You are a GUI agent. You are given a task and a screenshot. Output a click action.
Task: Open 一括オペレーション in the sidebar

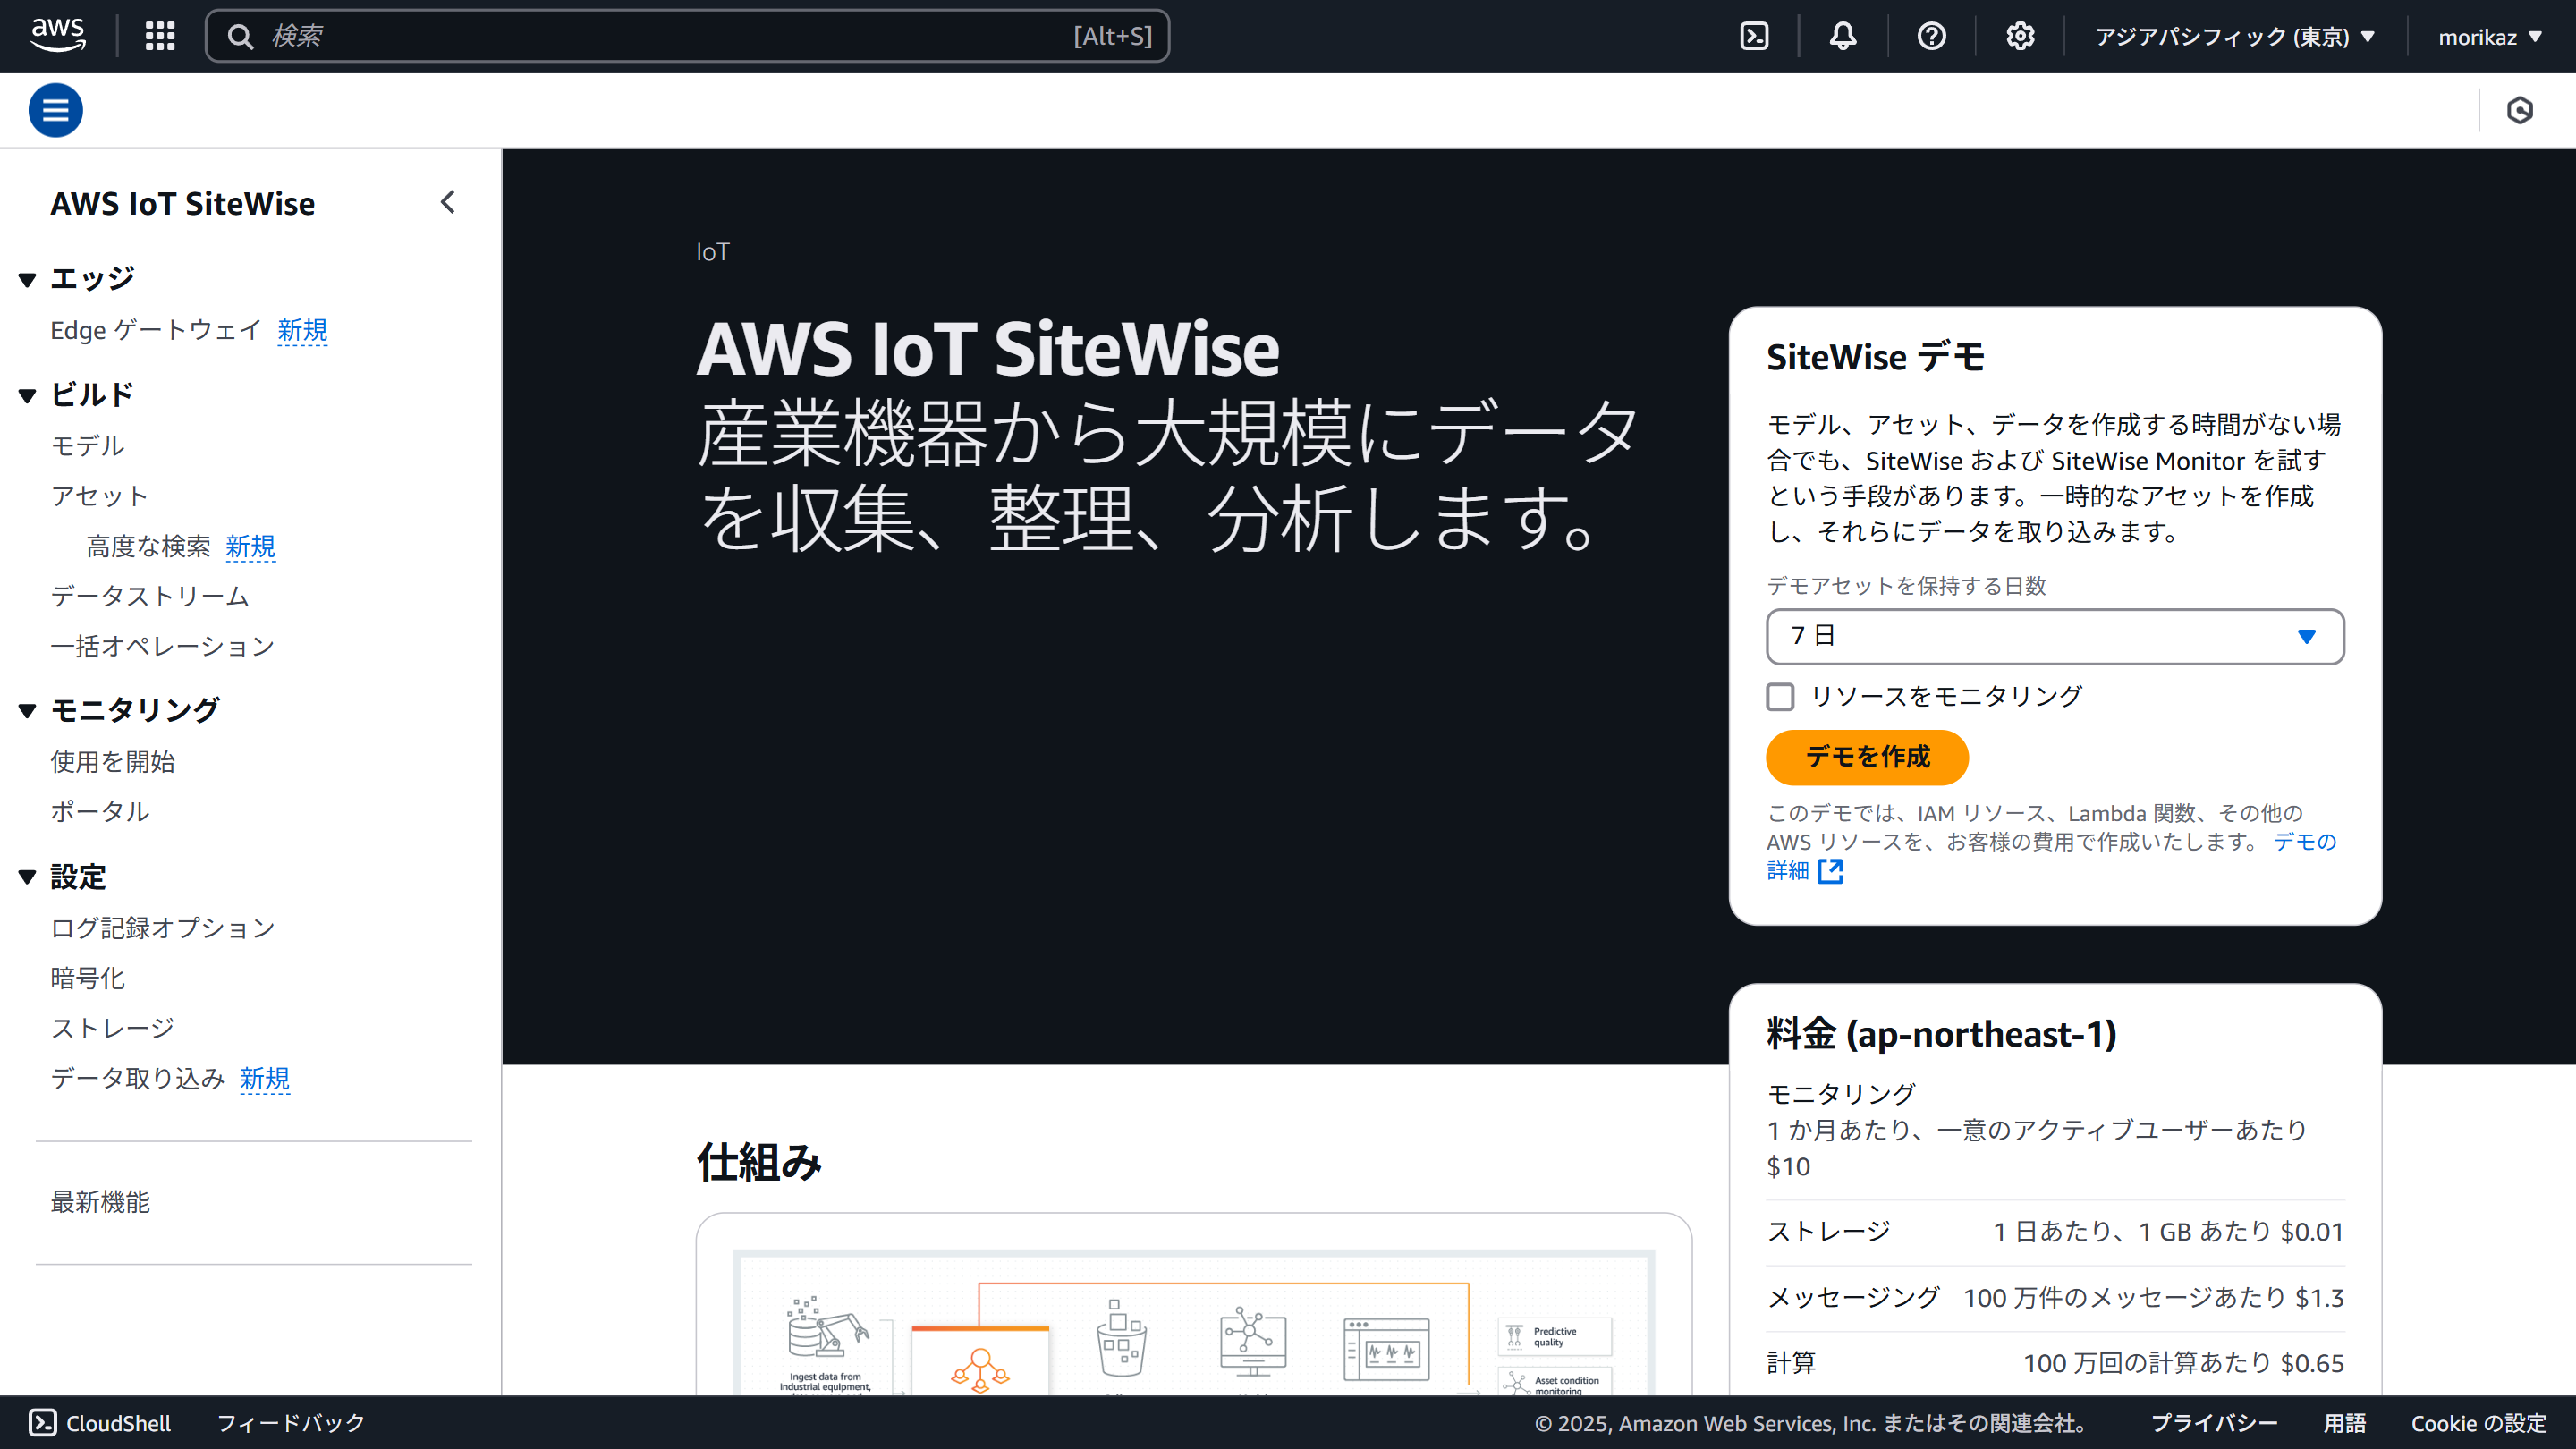coord(163,646)
